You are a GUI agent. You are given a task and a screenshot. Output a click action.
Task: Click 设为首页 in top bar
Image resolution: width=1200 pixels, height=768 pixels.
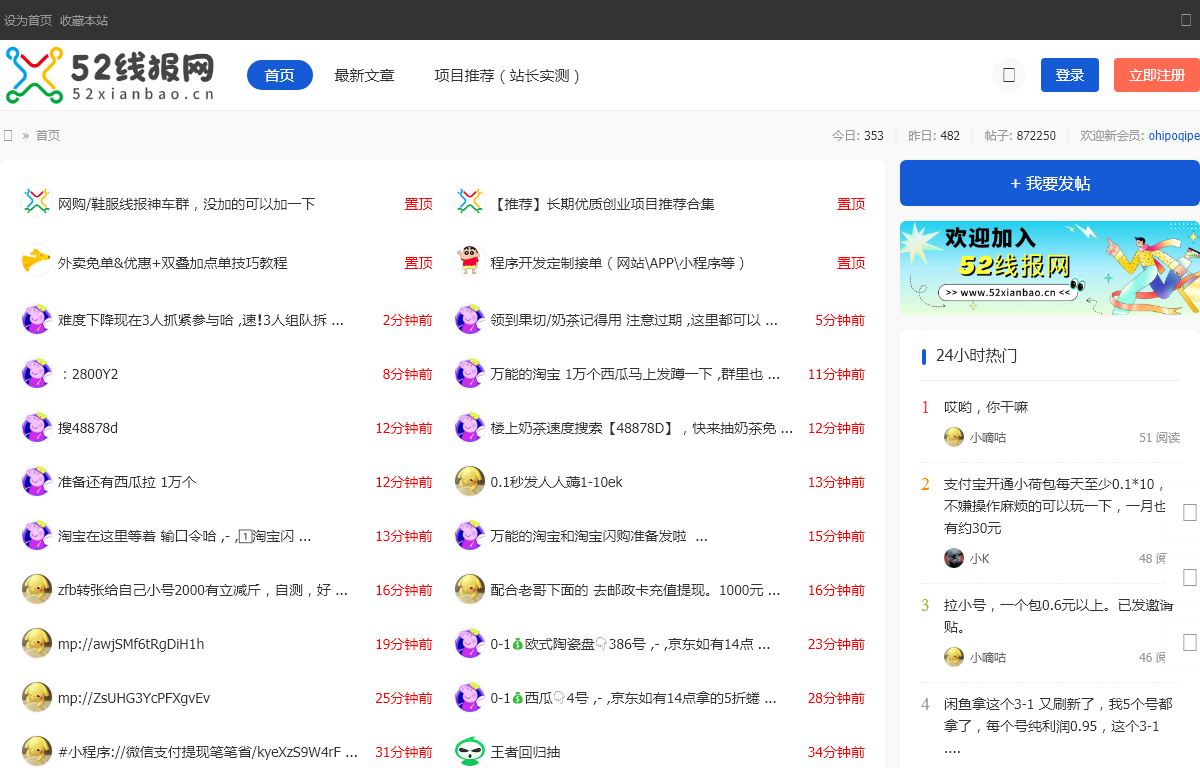pos(28,20)
